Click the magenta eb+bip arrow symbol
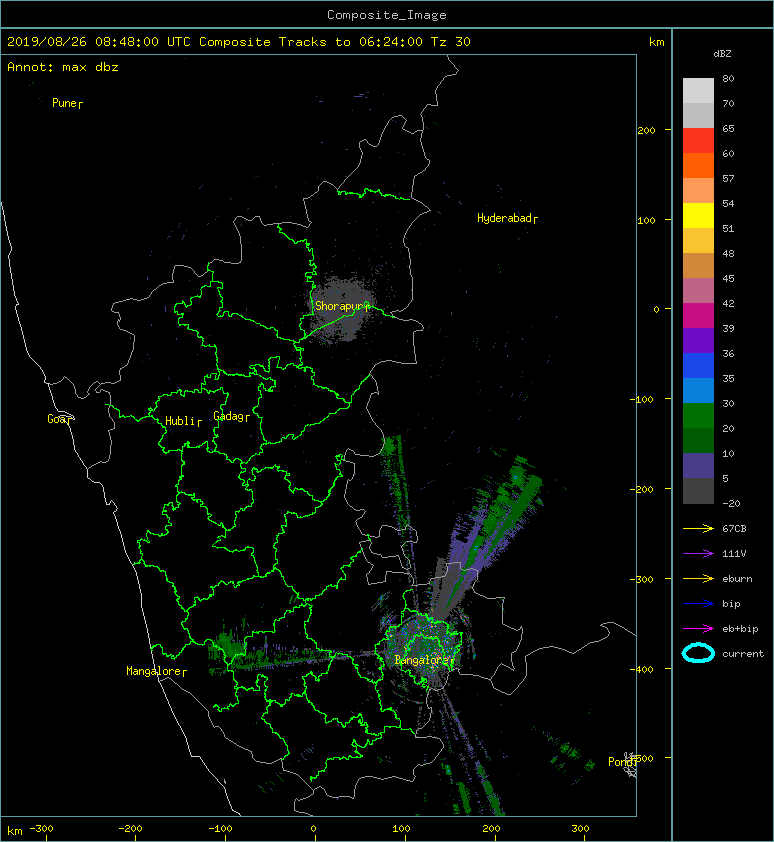 click(698, 629)
